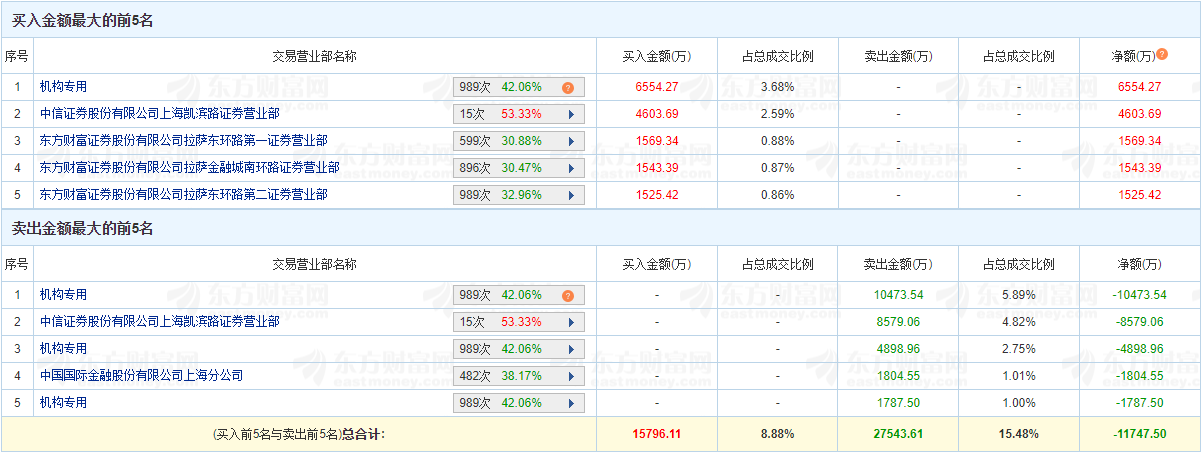Open 中信证券上海凯滨路 link in sell table
This screenshot has width=1202, height=453.
[159, 322]
